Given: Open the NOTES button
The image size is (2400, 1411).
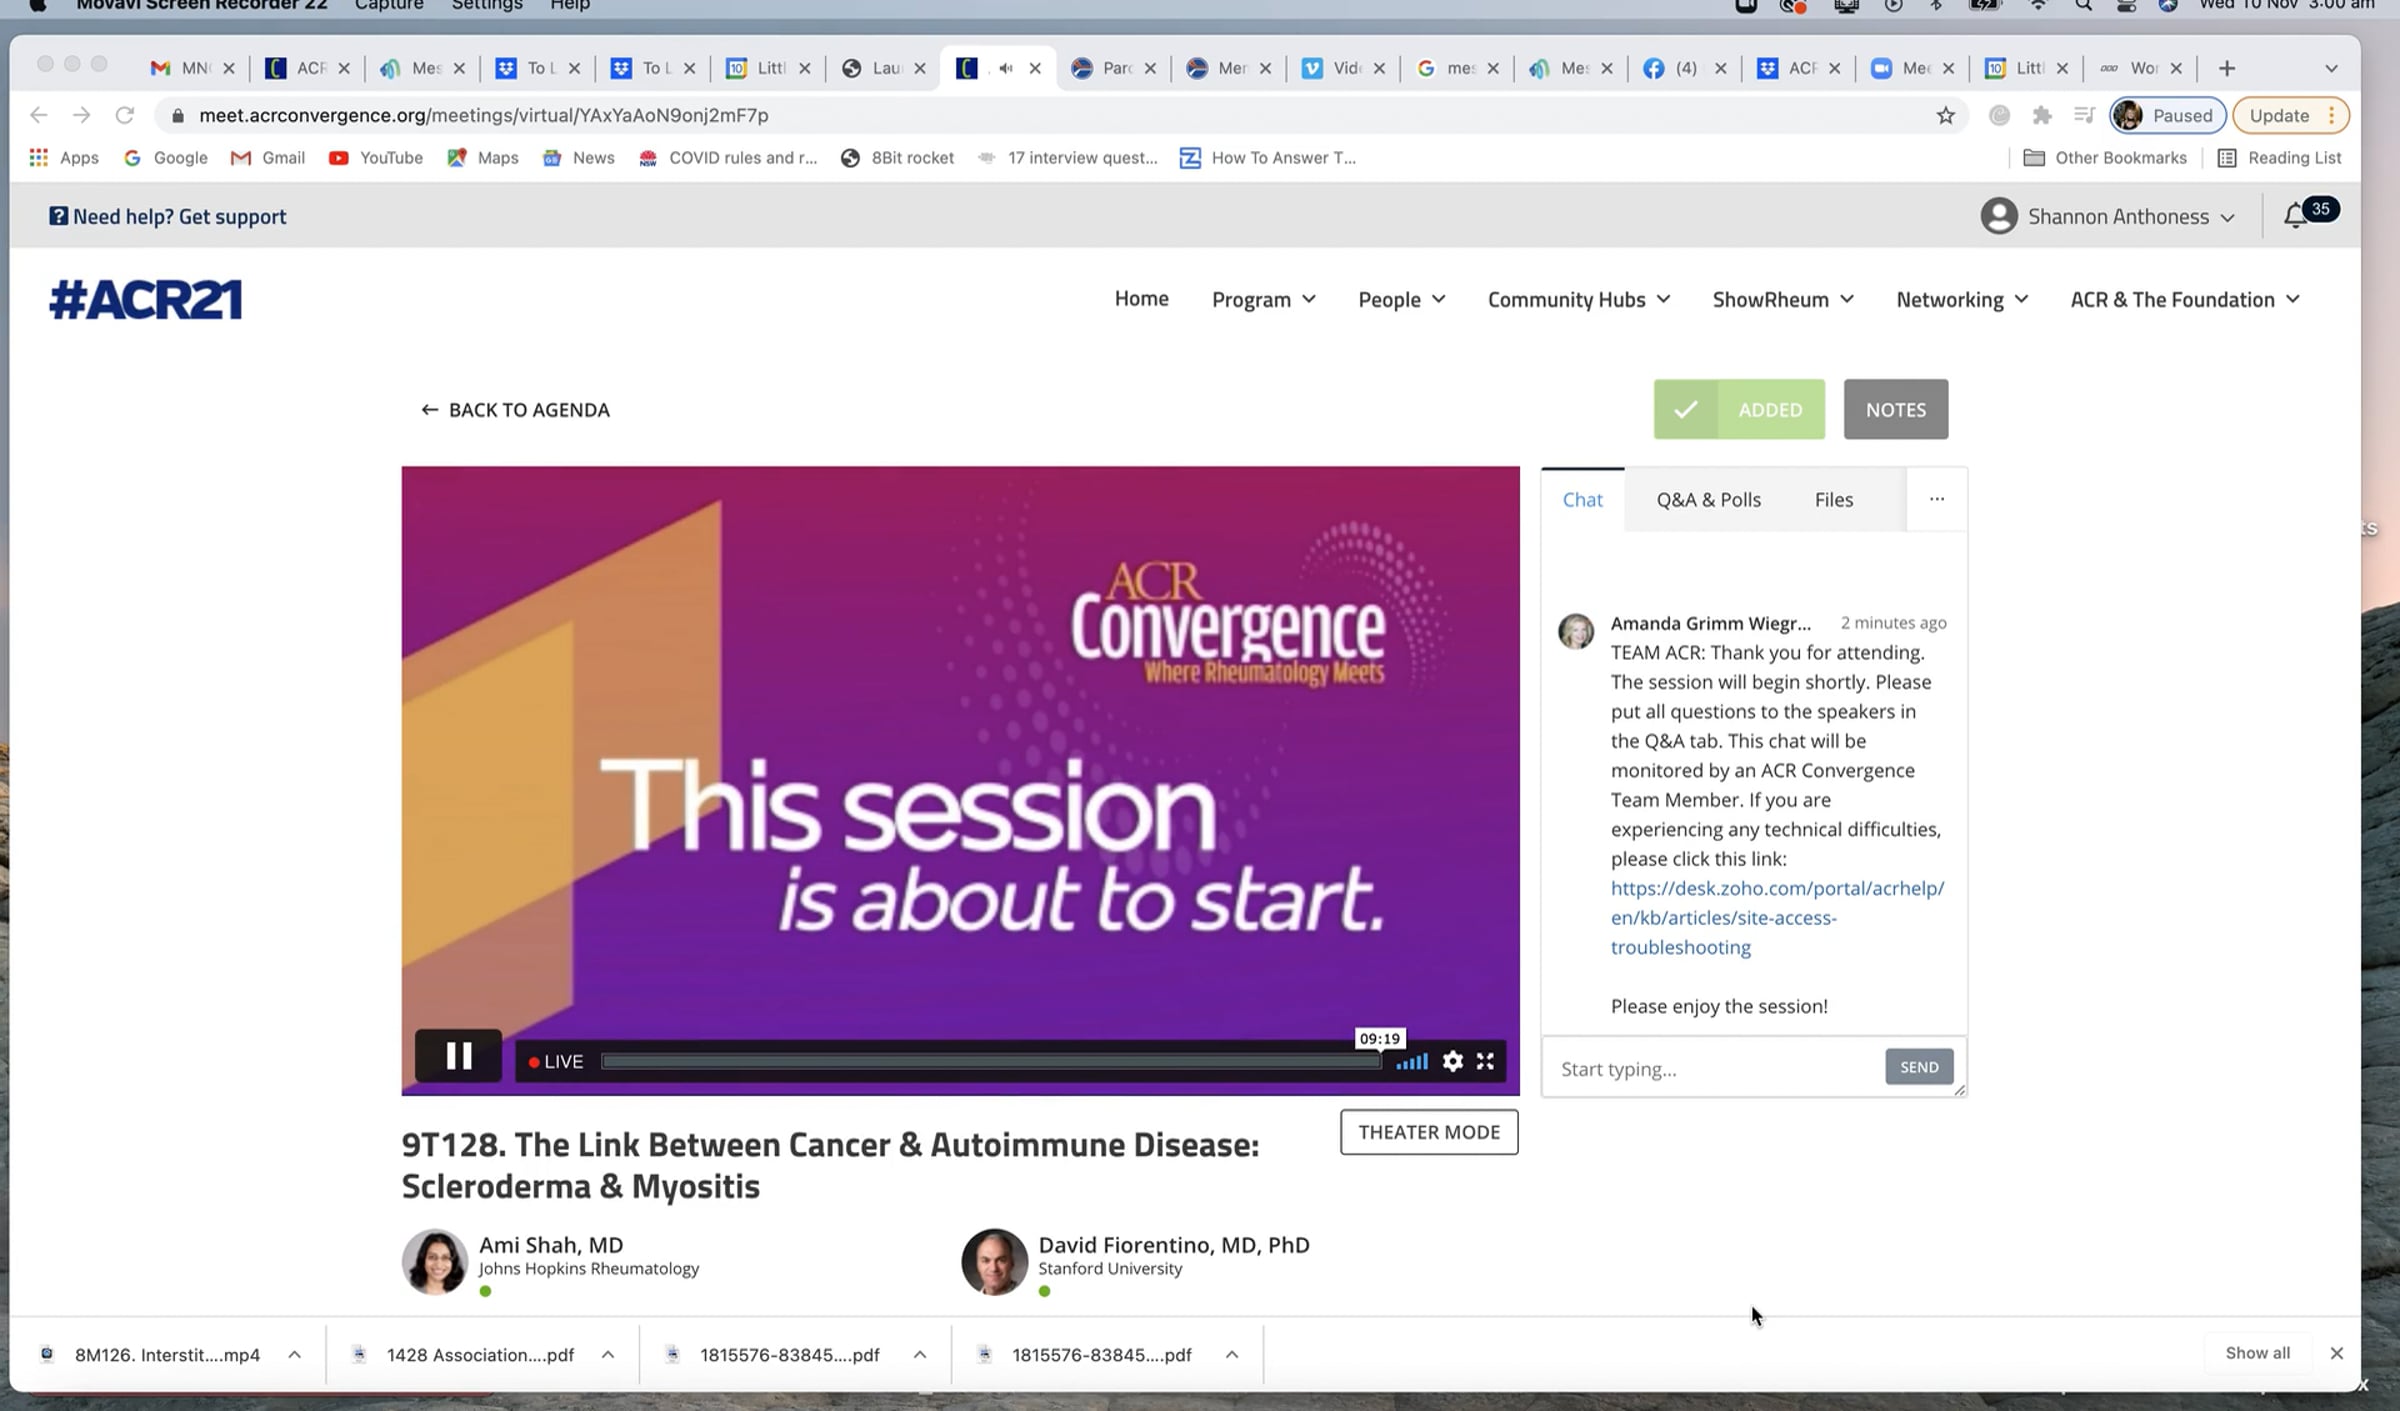Looking at the screenshot, I should [x=1895, y=409].
